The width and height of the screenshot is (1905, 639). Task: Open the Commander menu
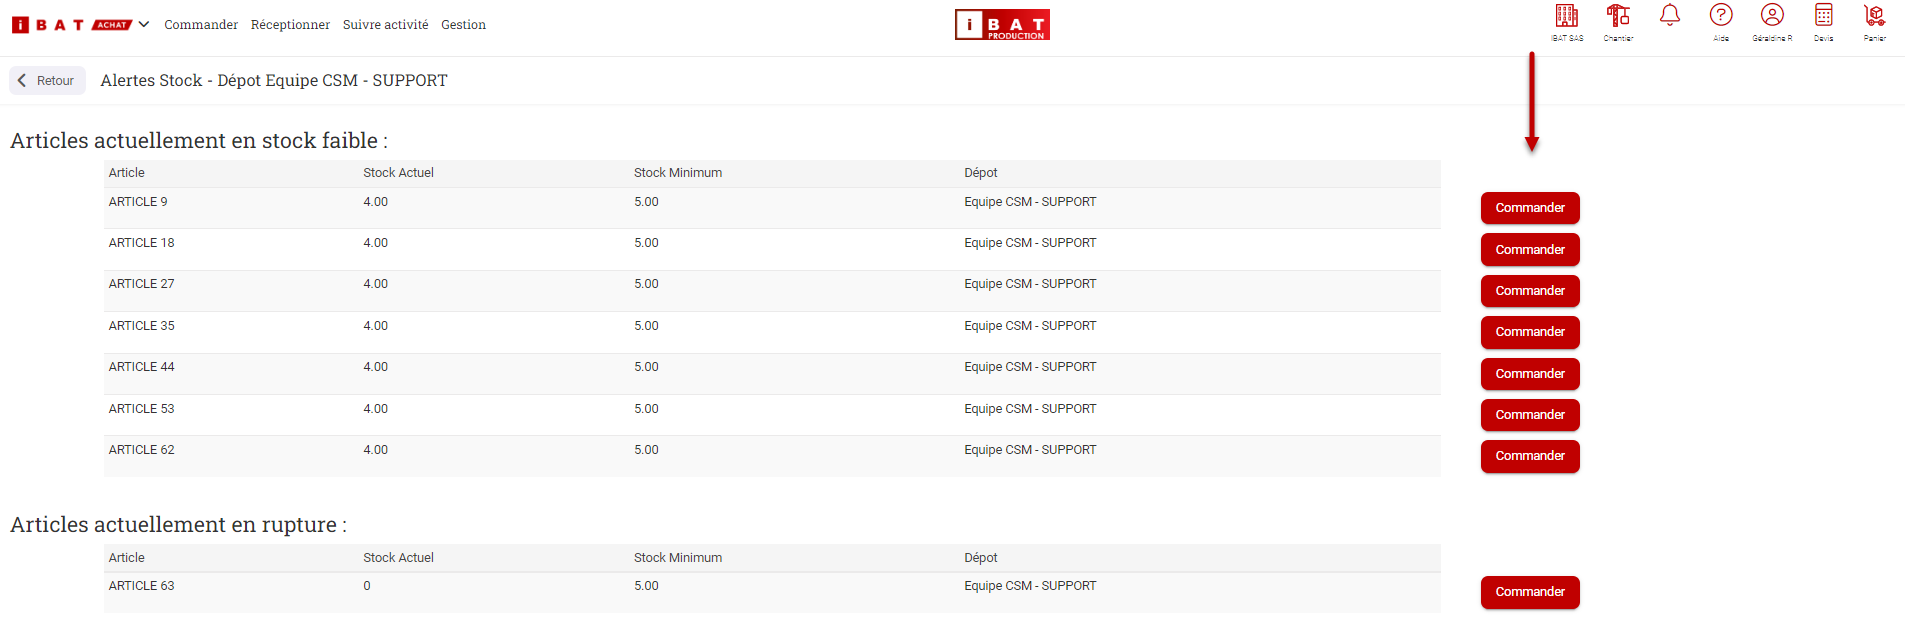click(201, 25)
